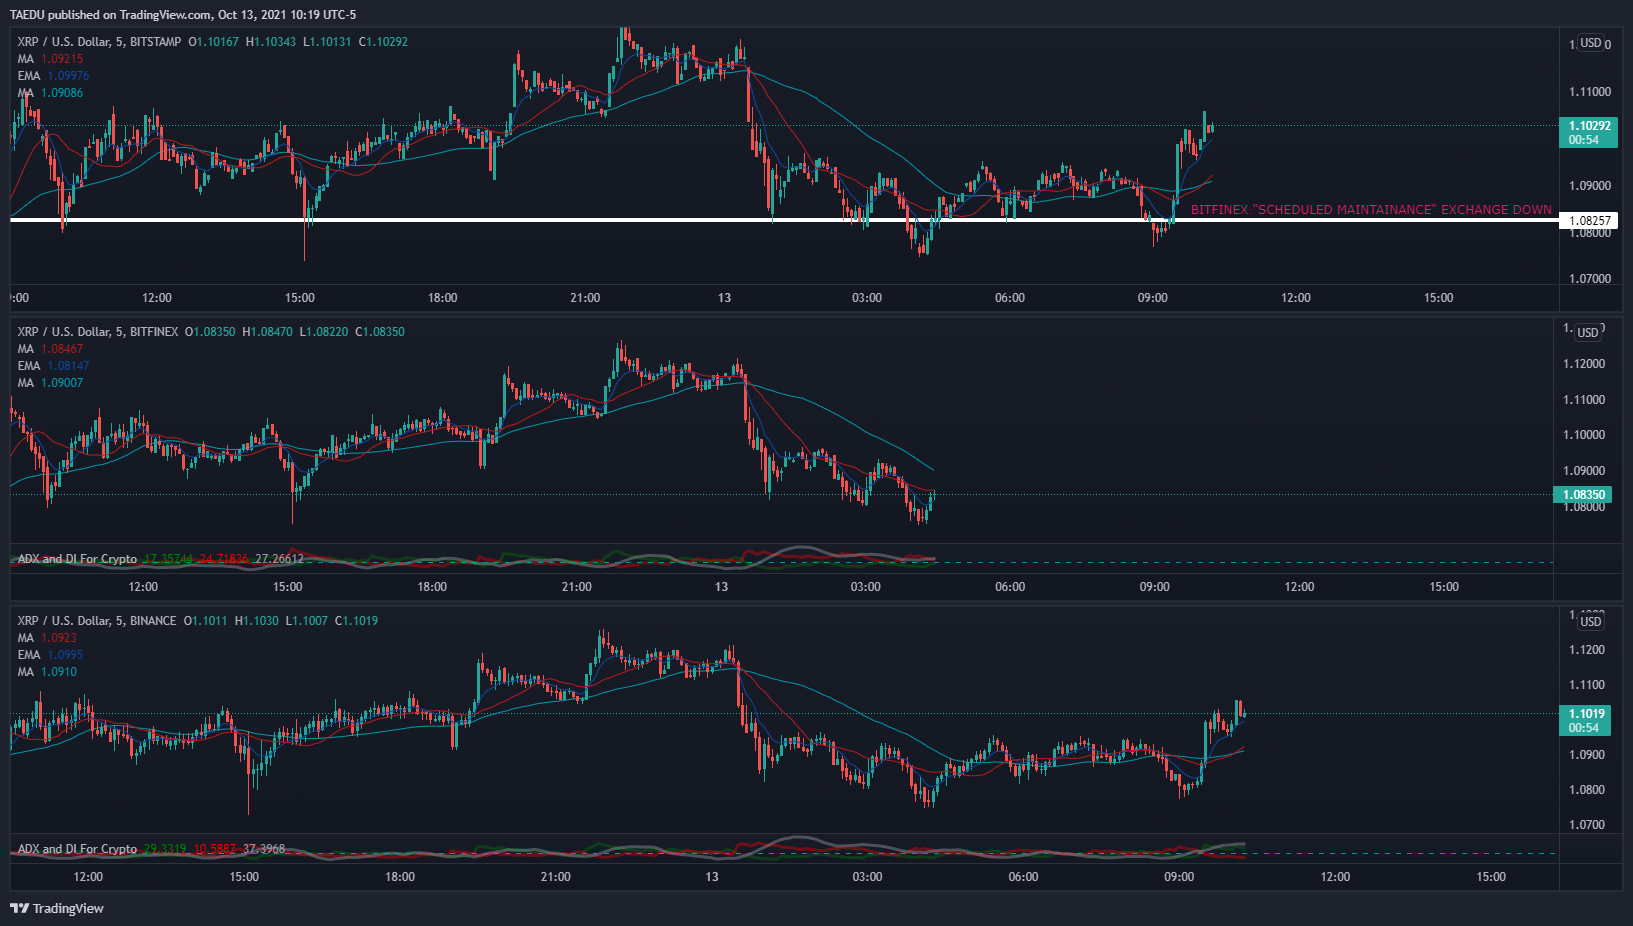The height and width of the screenshot is (926, 1633).
Task: Click the 13 date label on the BITFINEX time axis
Action: 721,587
